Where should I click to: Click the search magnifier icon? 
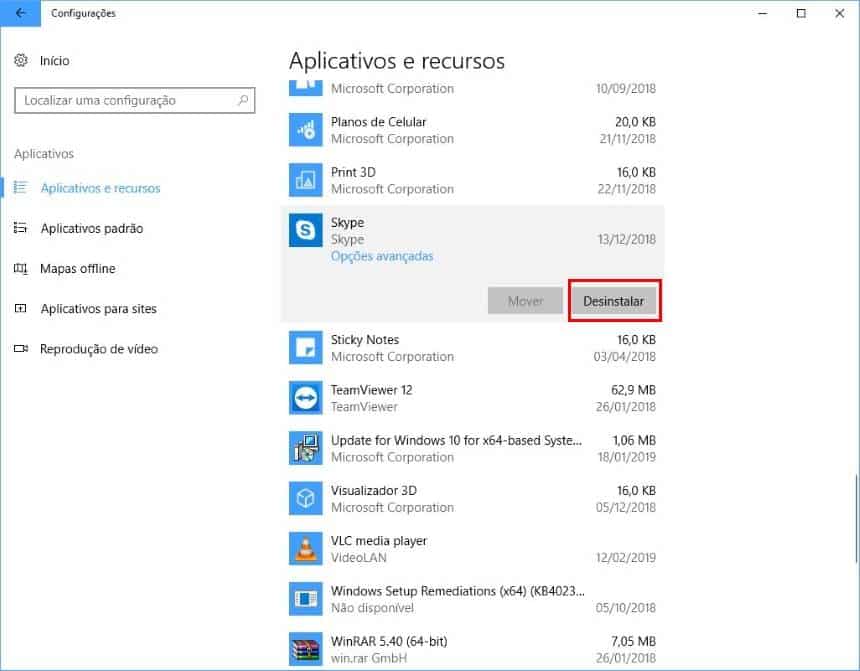tap(243, 100)
